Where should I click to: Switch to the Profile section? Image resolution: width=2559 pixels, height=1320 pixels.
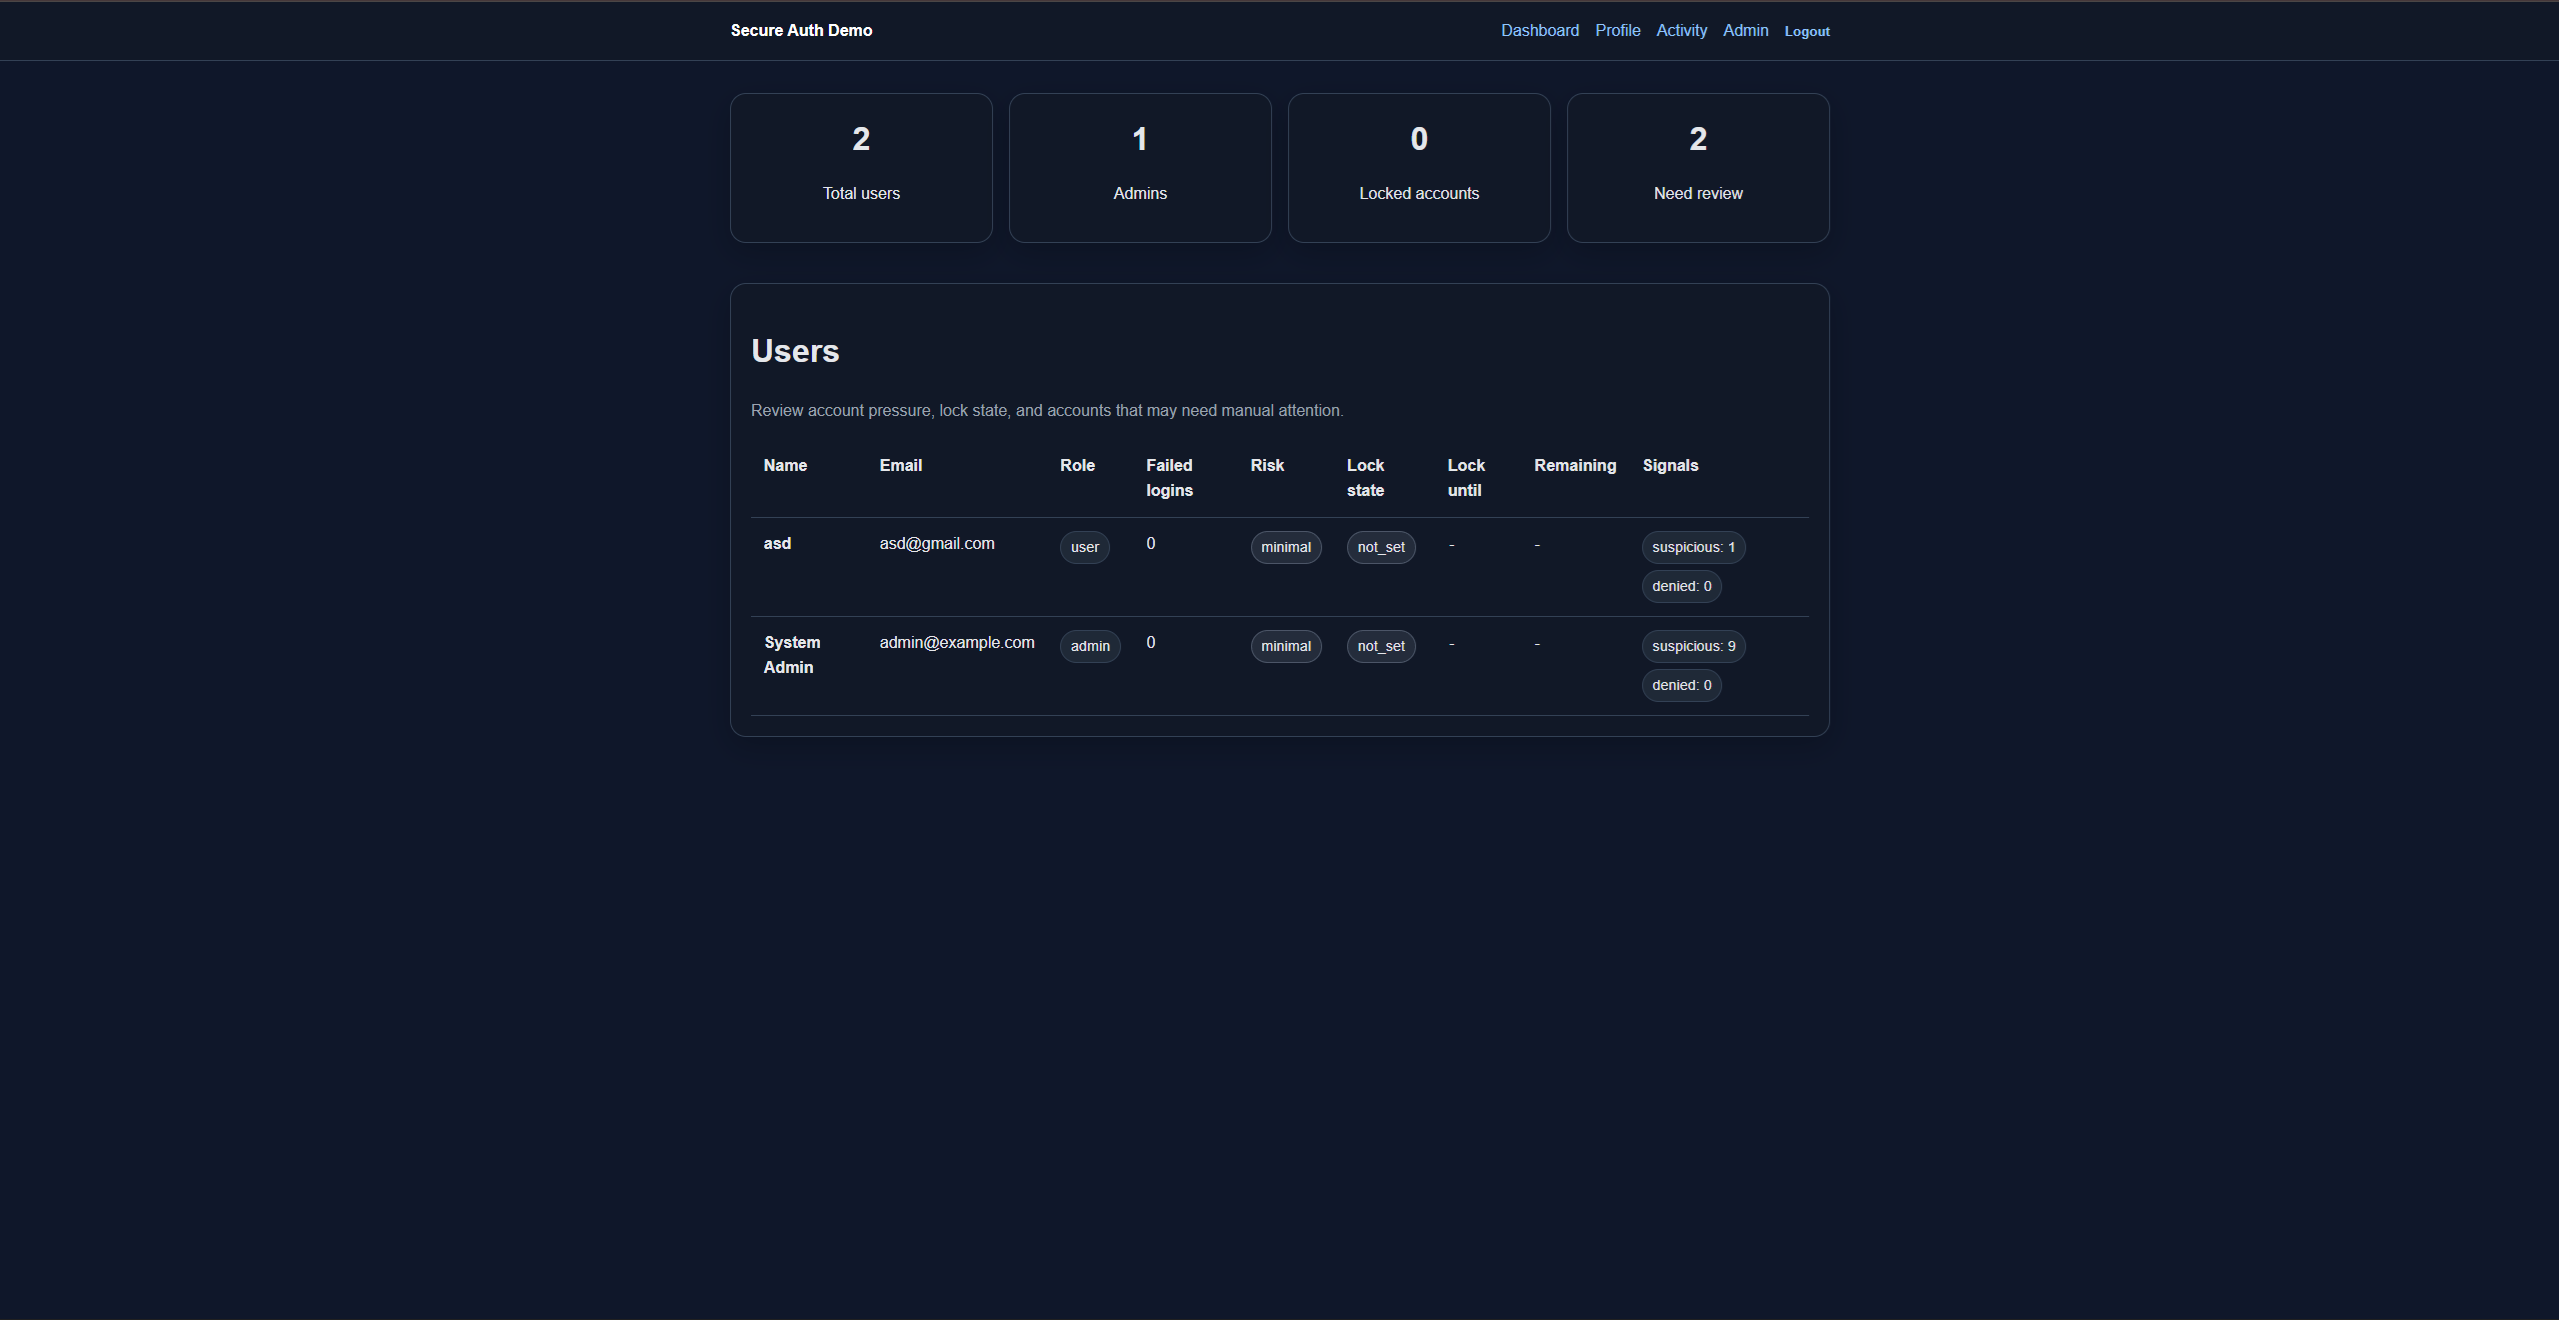[1617, 30]
